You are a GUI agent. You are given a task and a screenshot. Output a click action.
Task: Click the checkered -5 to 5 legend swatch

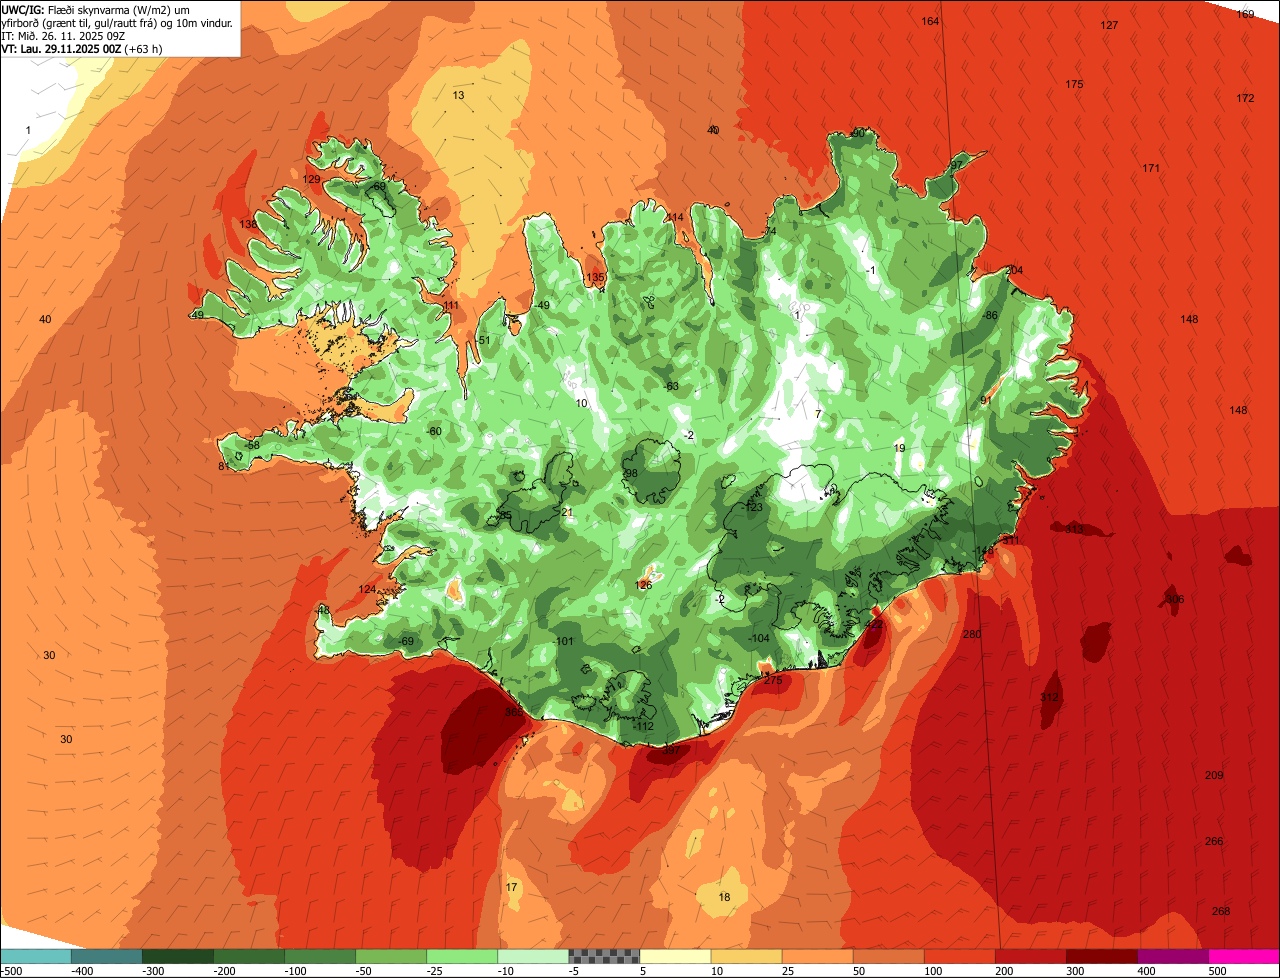point(604,956)
